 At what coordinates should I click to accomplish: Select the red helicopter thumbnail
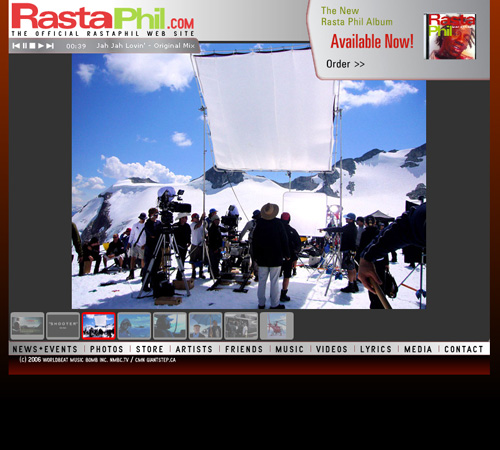point(277,326)
